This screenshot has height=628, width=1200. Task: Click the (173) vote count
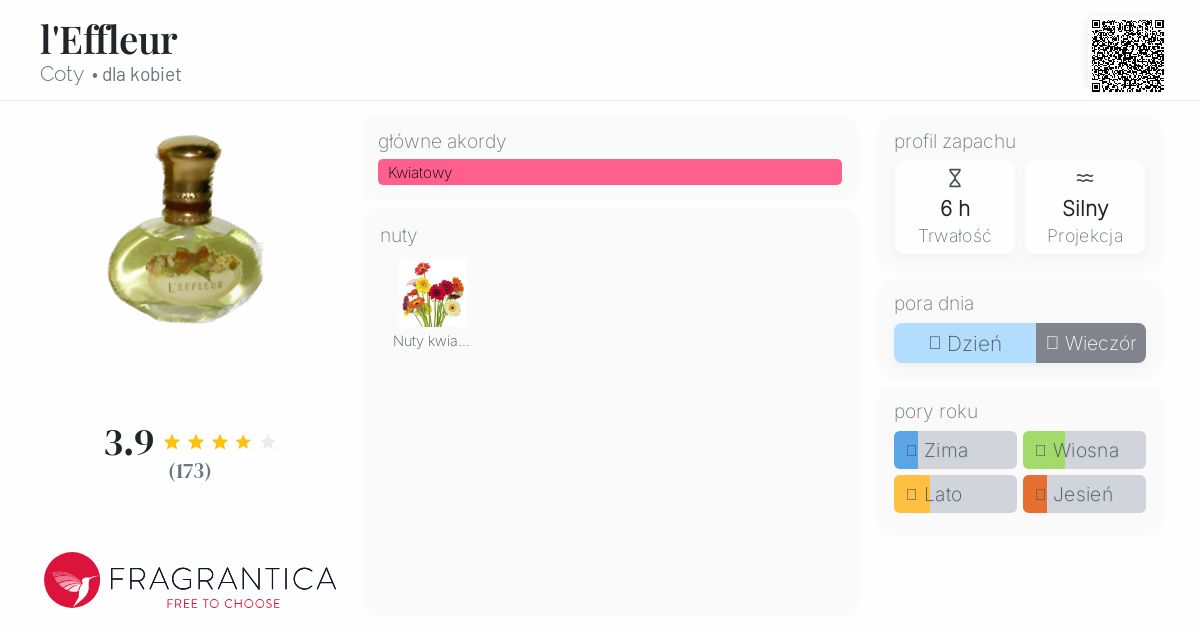[190, 471]
